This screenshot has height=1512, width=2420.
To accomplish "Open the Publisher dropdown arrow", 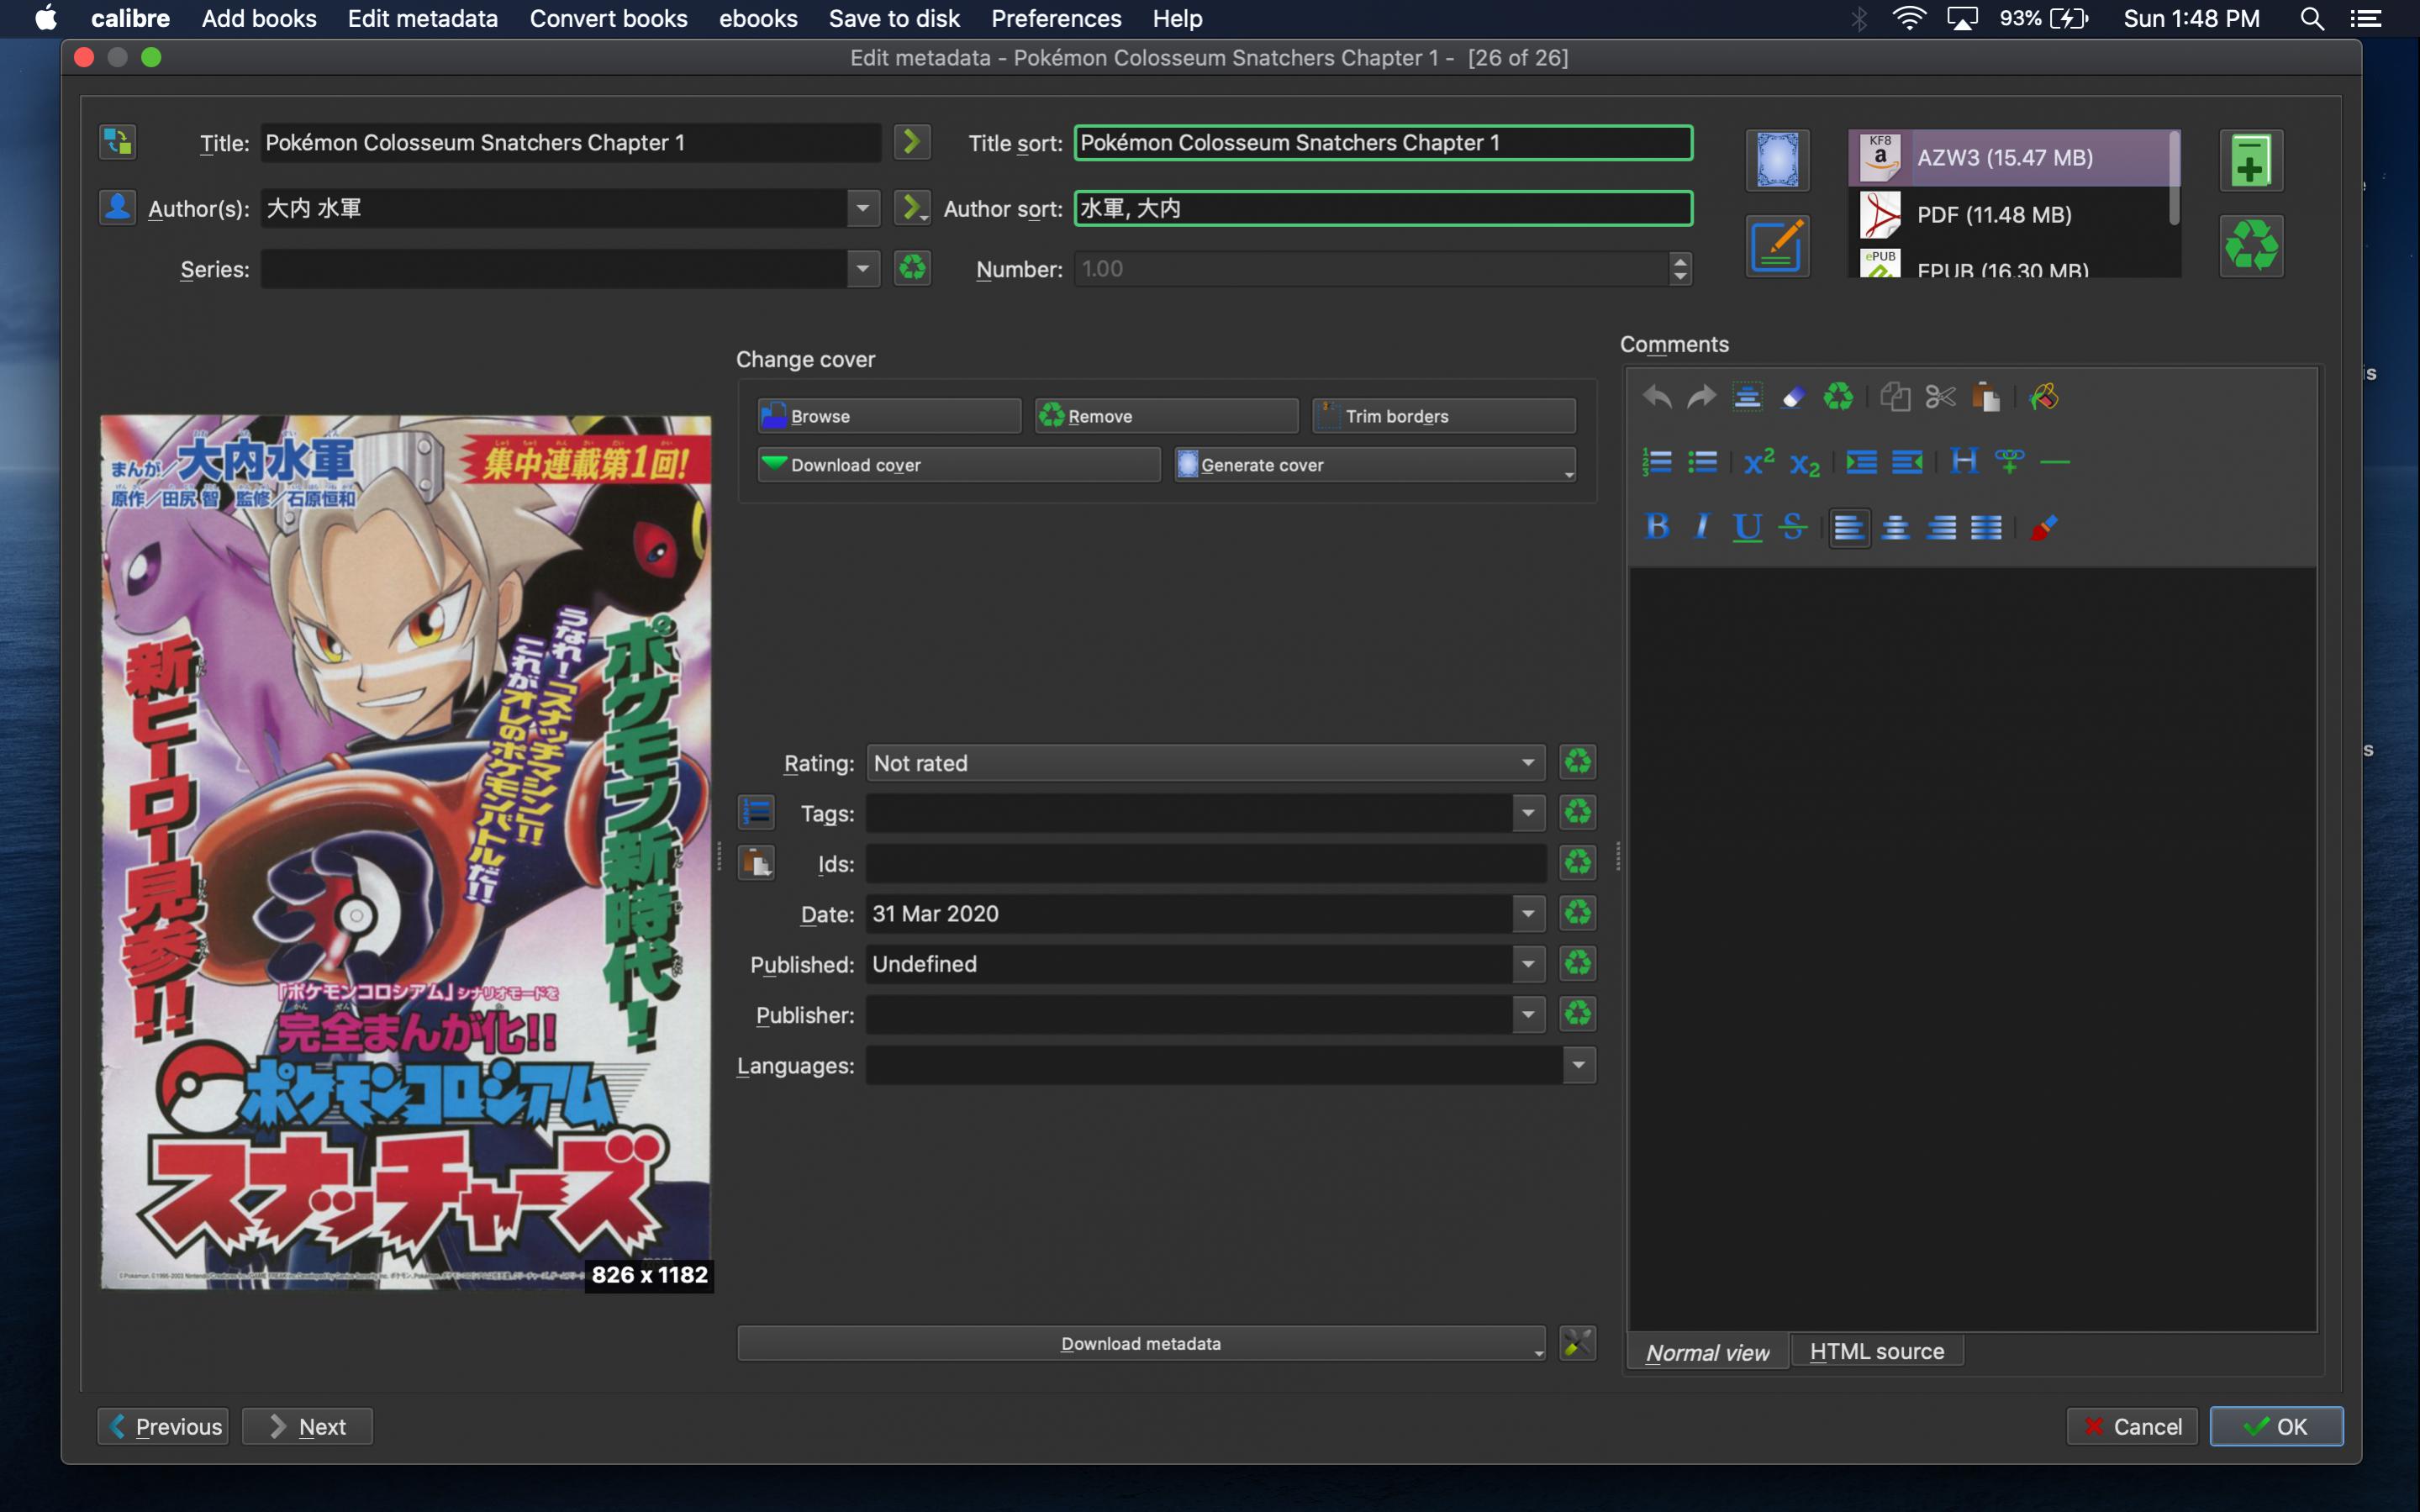I will point(1527,1015).
